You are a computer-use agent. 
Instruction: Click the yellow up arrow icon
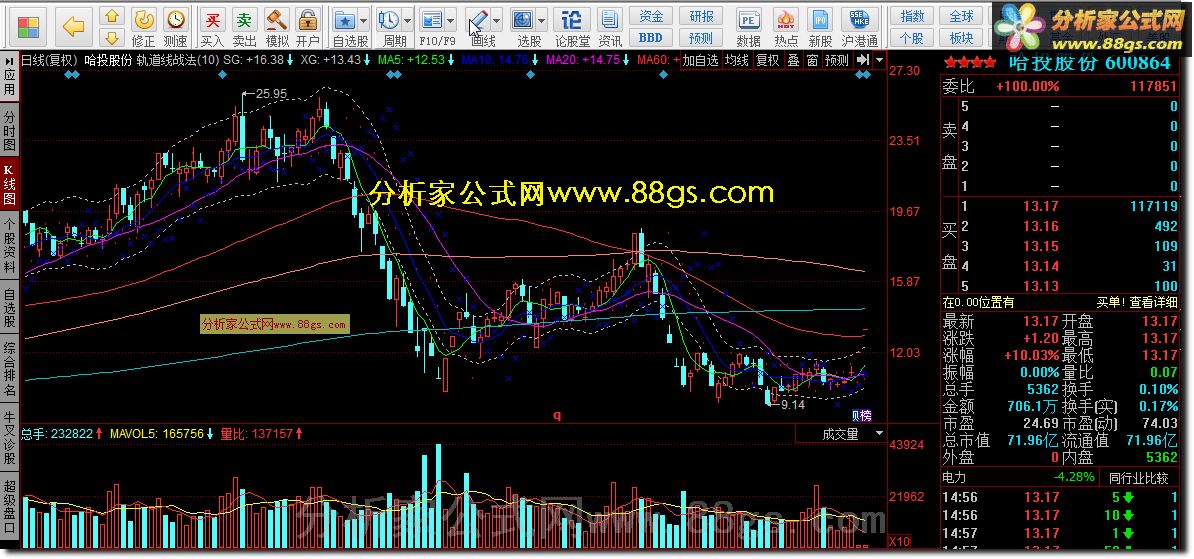point(112,17)
